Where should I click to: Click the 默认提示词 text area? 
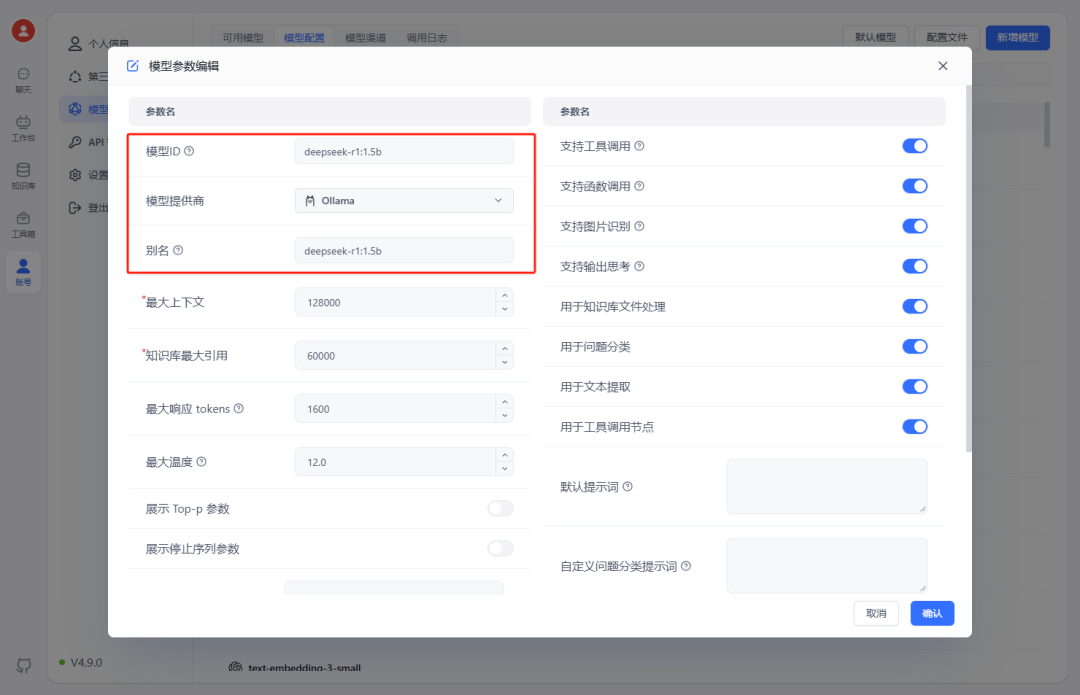click(827, 486)
